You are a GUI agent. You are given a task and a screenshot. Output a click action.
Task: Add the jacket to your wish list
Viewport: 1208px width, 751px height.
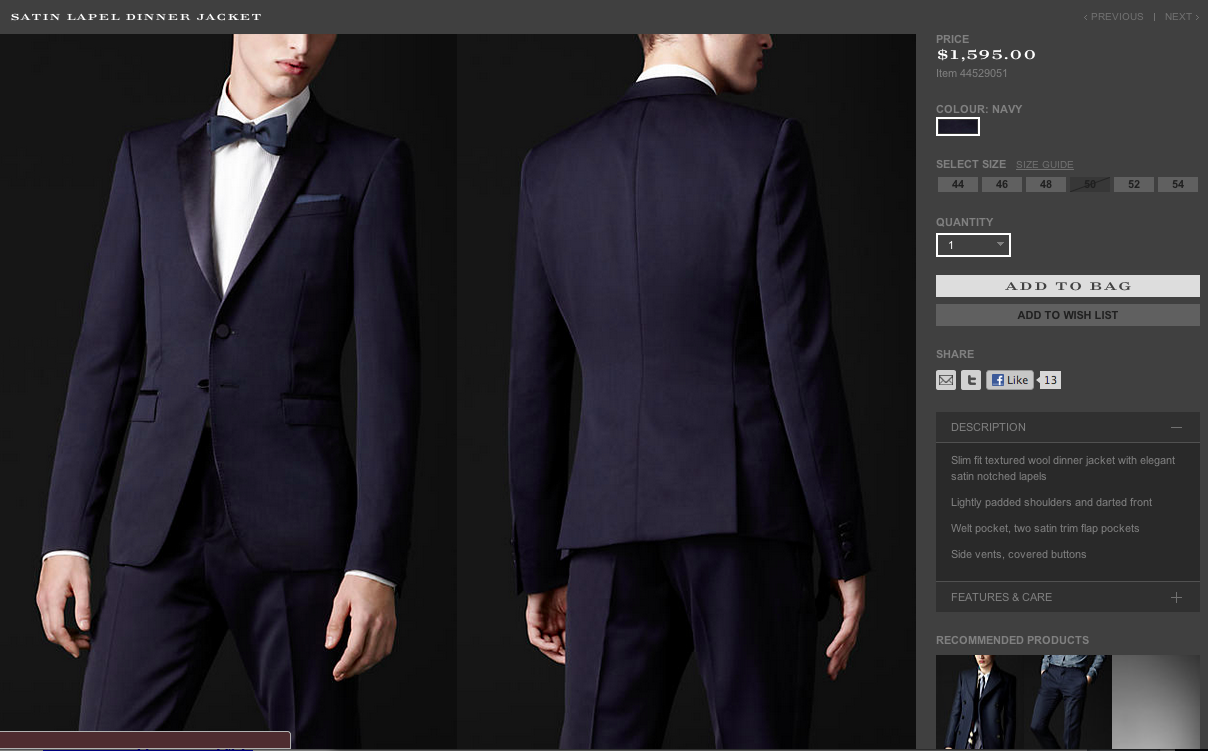pos(1067,314)
